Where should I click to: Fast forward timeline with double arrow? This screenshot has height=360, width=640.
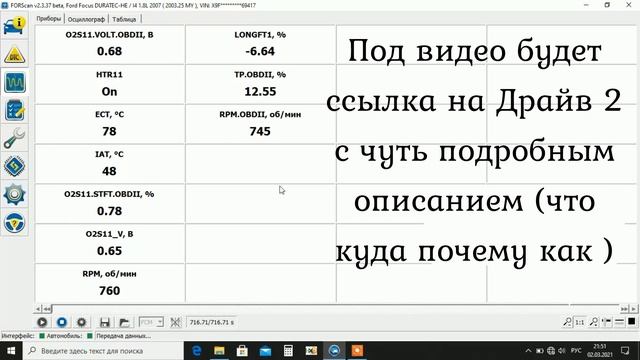[x=624, y=309]
